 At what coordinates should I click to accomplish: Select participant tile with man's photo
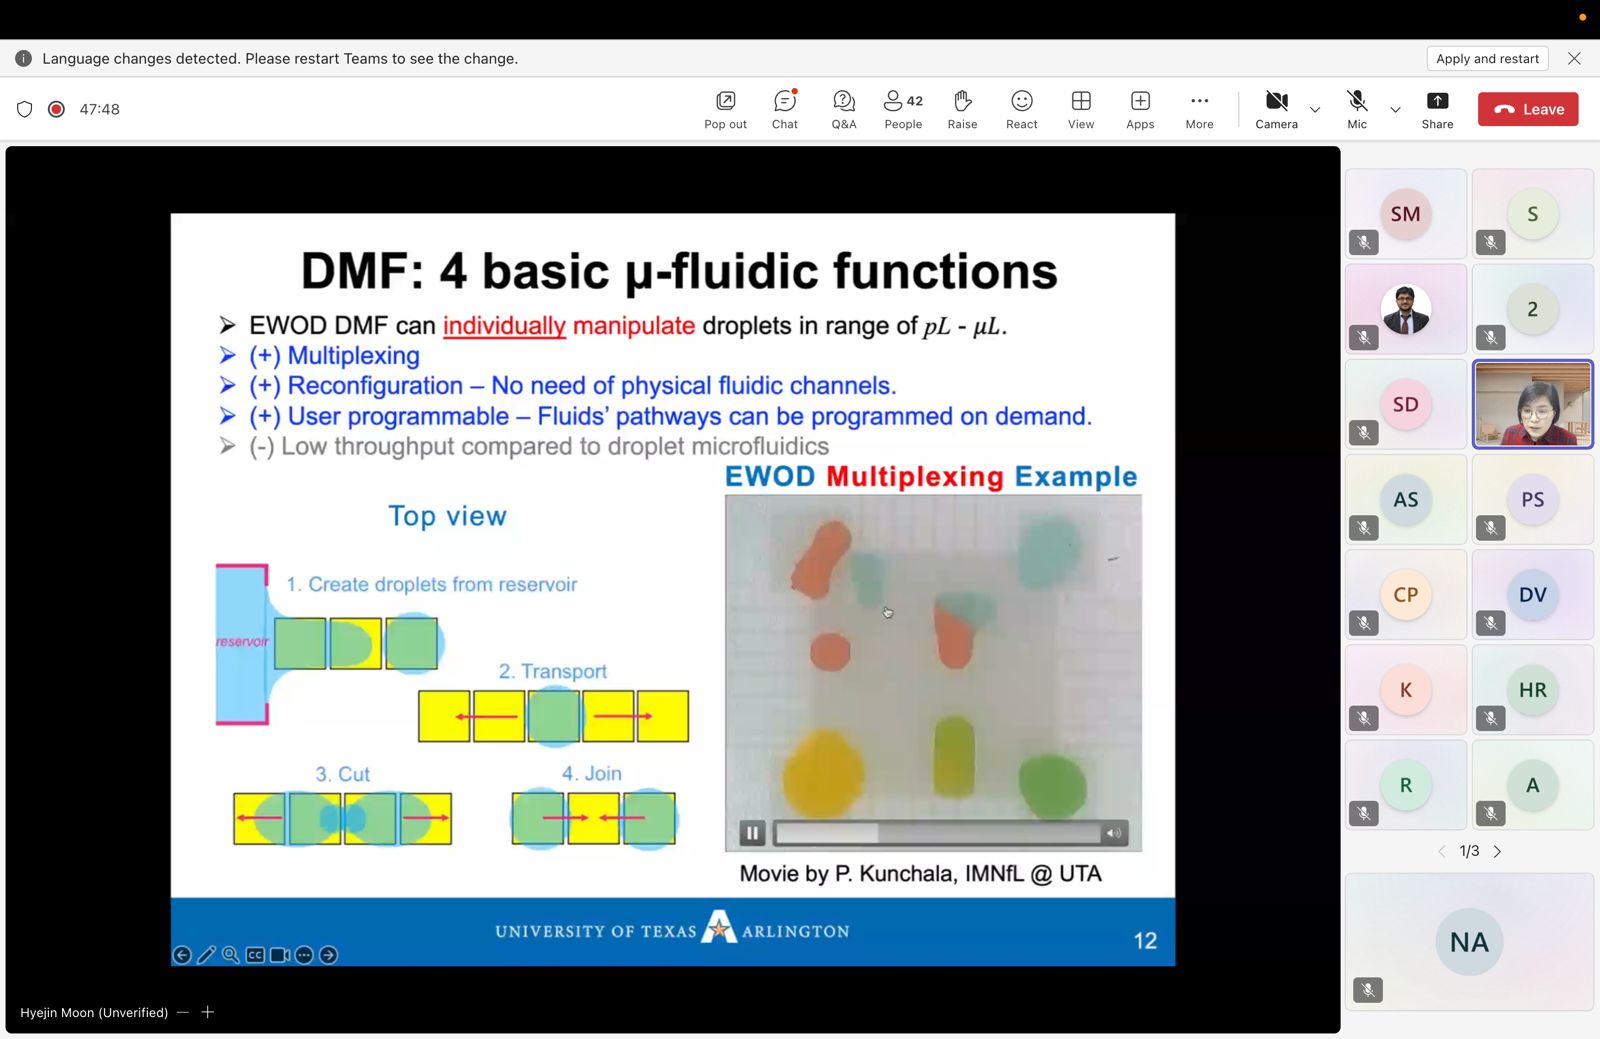(x=1405, y=309)
